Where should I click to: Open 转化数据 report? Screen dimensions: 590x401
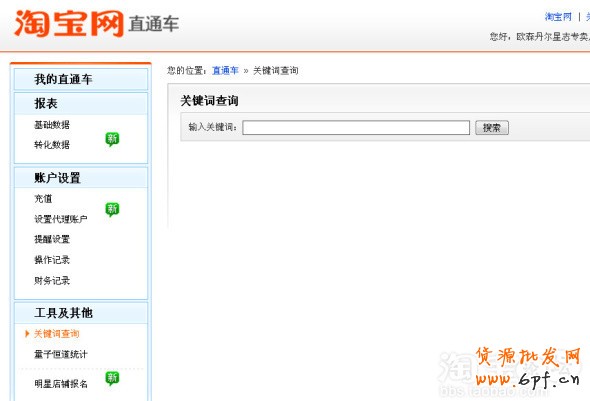coord(52,145)
